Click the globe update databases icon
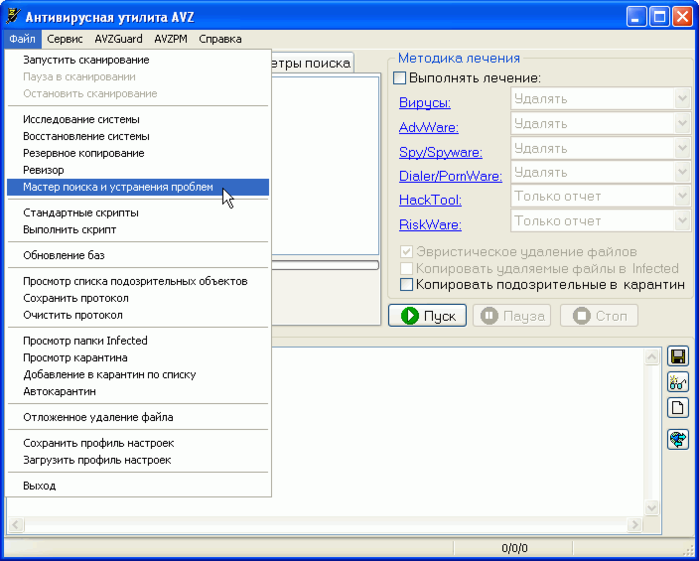This screenshot has width=699, height=561. (x=678, y=439)
